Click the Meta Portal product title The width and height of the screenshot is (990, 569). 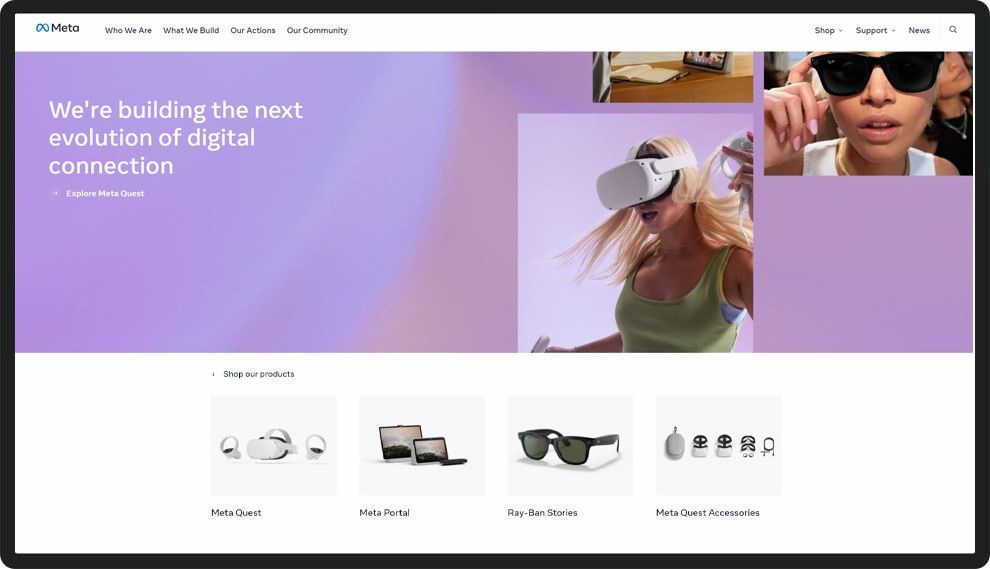coord(385,513)
